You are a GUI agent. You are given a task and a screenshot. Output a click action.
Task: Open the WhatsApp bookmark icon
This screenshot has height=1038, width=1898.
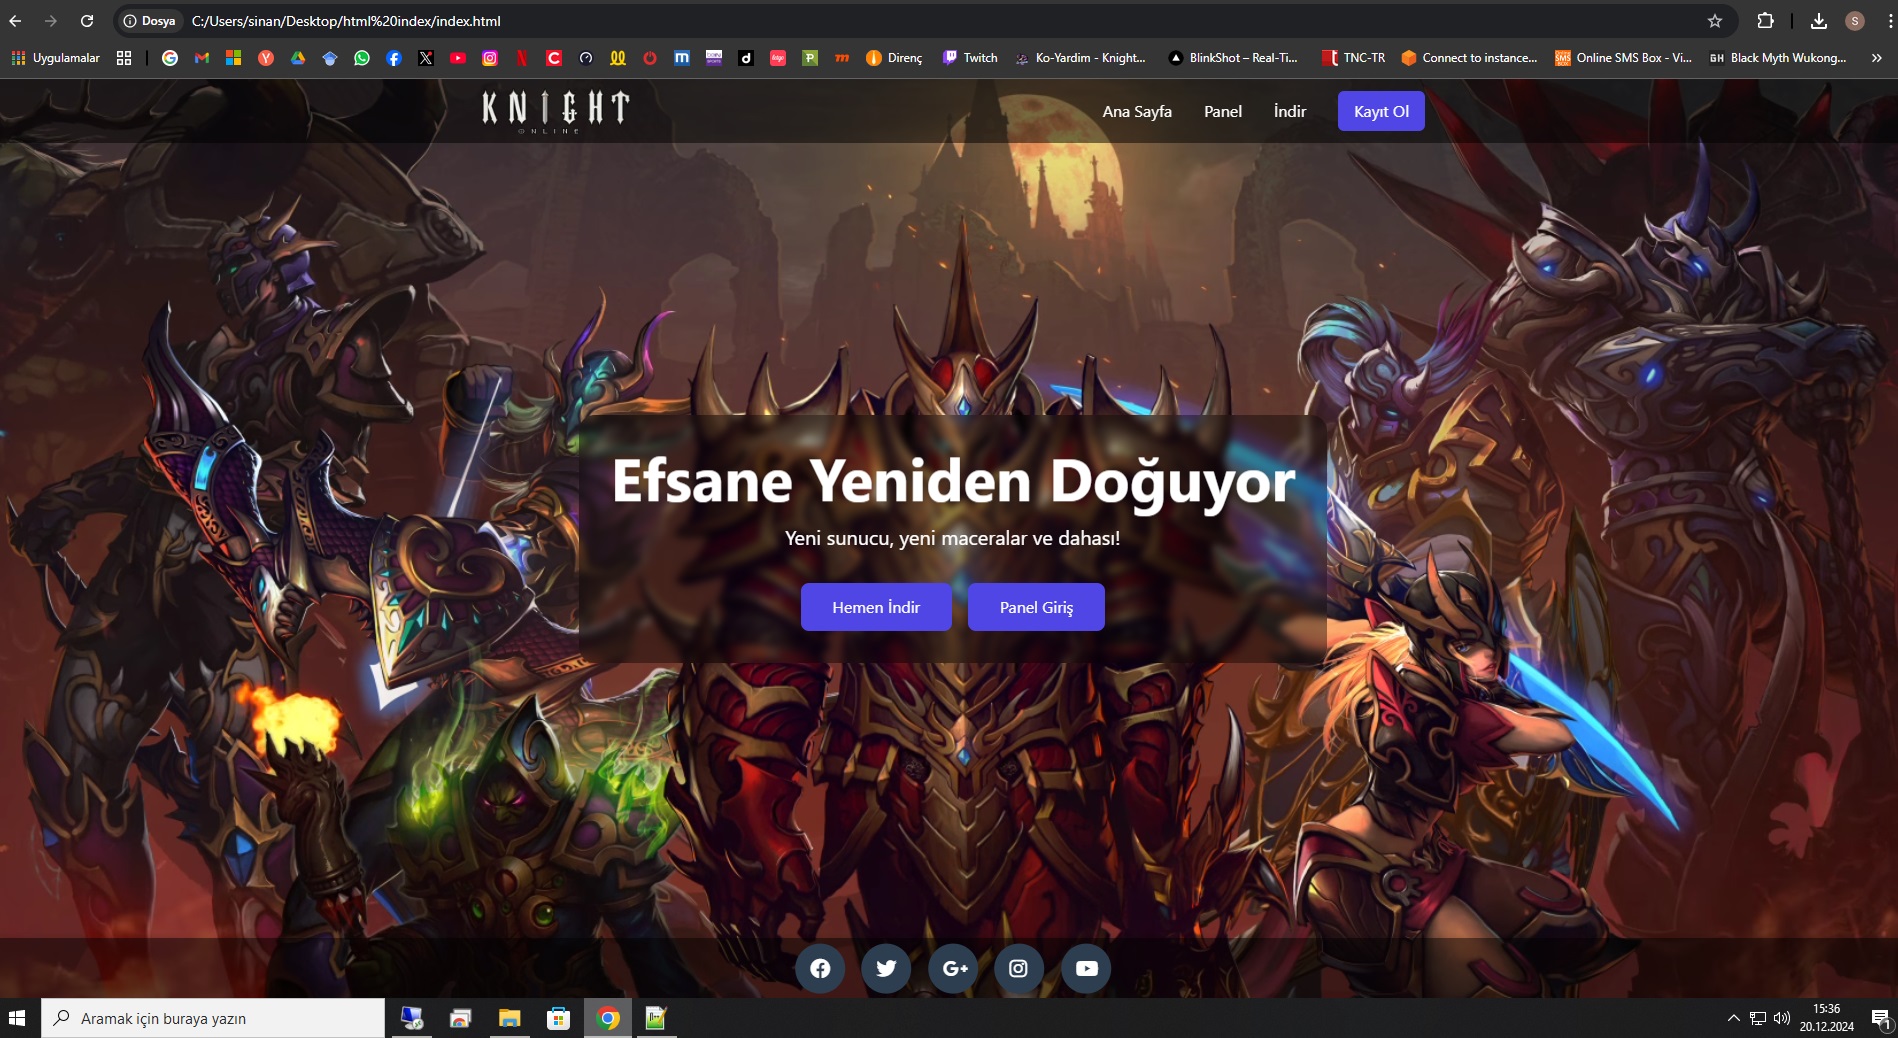(362, 58)
